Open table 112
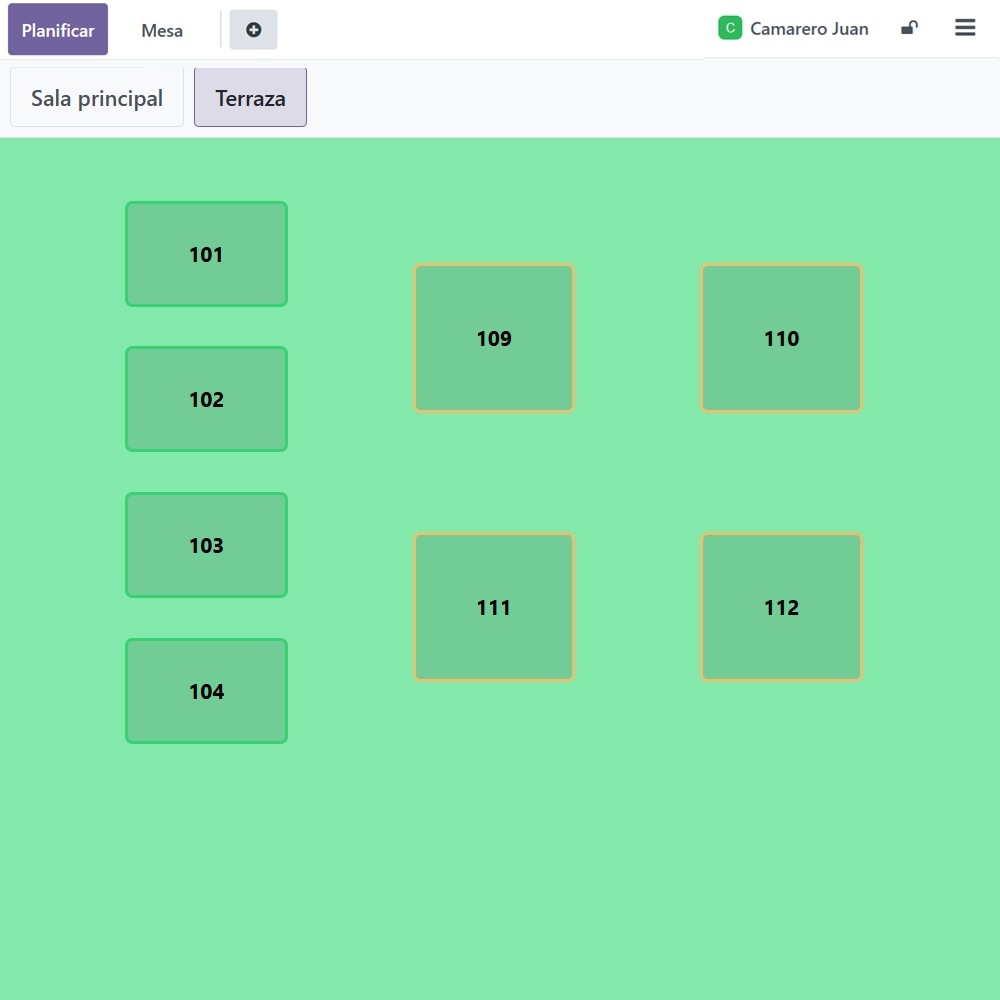The width and height of the screenshot is (1000, 1000). pos(781,607)
